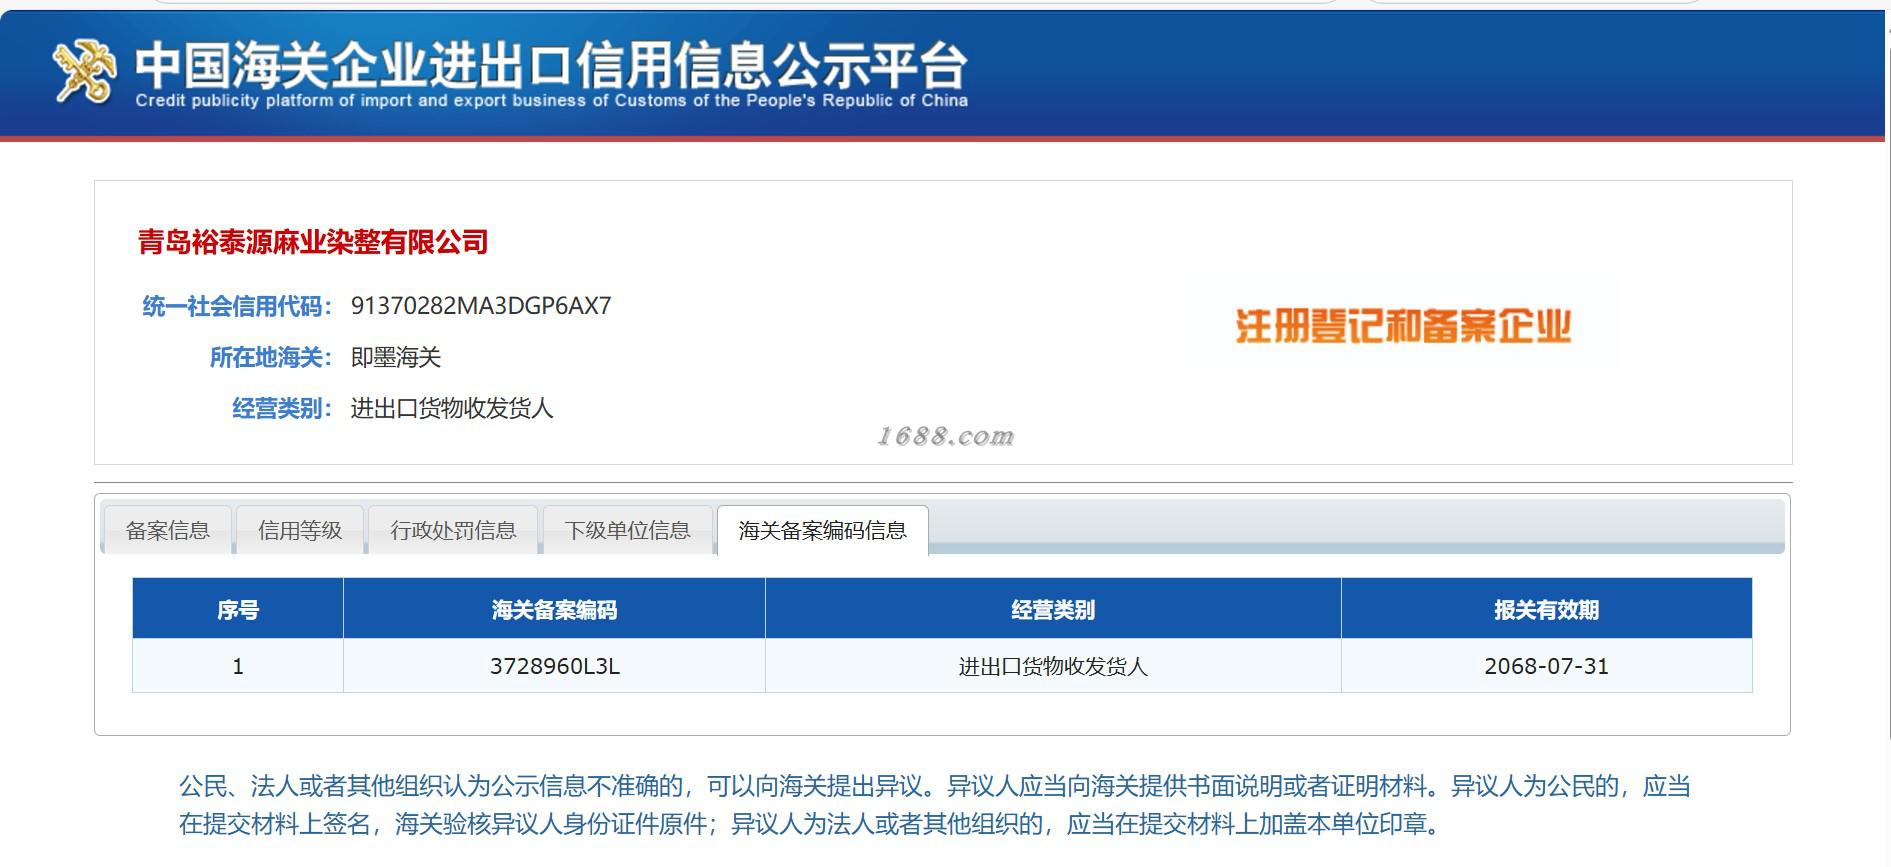Click the 所在地海关 label
The height and width of the screenshot is (867, 1891).
coord(270,357)
